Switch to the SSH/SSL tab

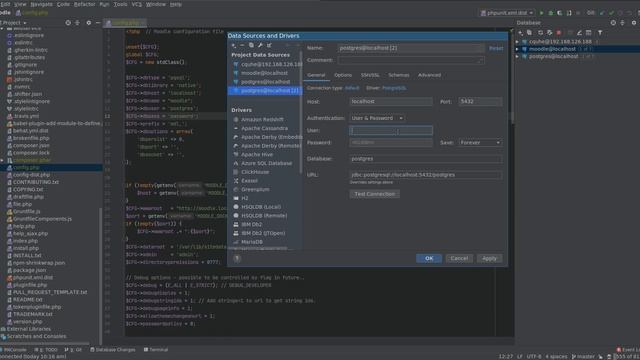coord(370,75)
